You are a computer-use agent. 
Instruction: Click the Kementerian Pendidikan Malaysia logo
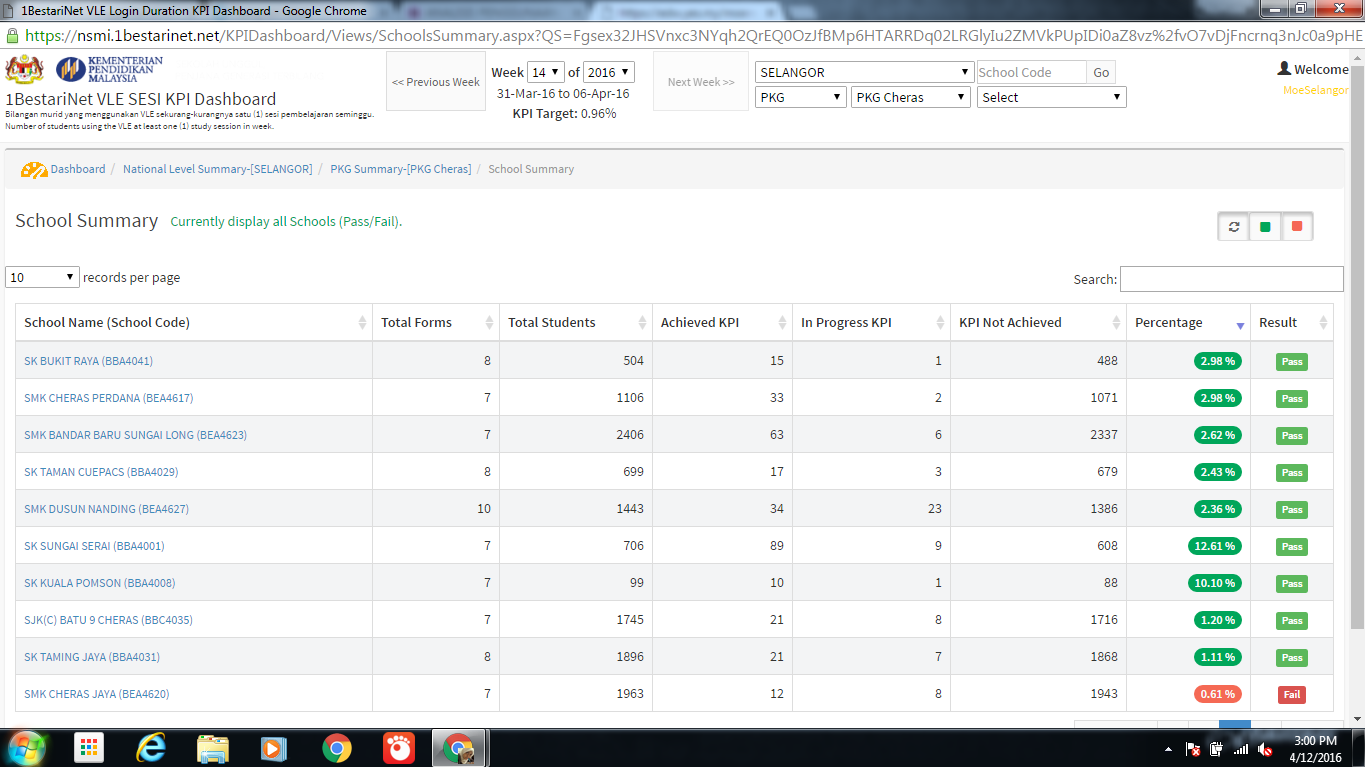click(x=109, y=69)
